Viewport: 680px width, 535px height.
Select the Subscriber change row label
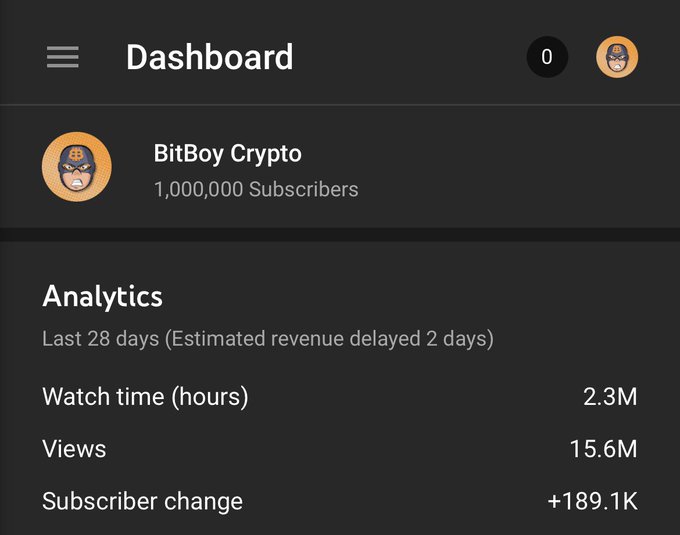(x=142, y=502)
